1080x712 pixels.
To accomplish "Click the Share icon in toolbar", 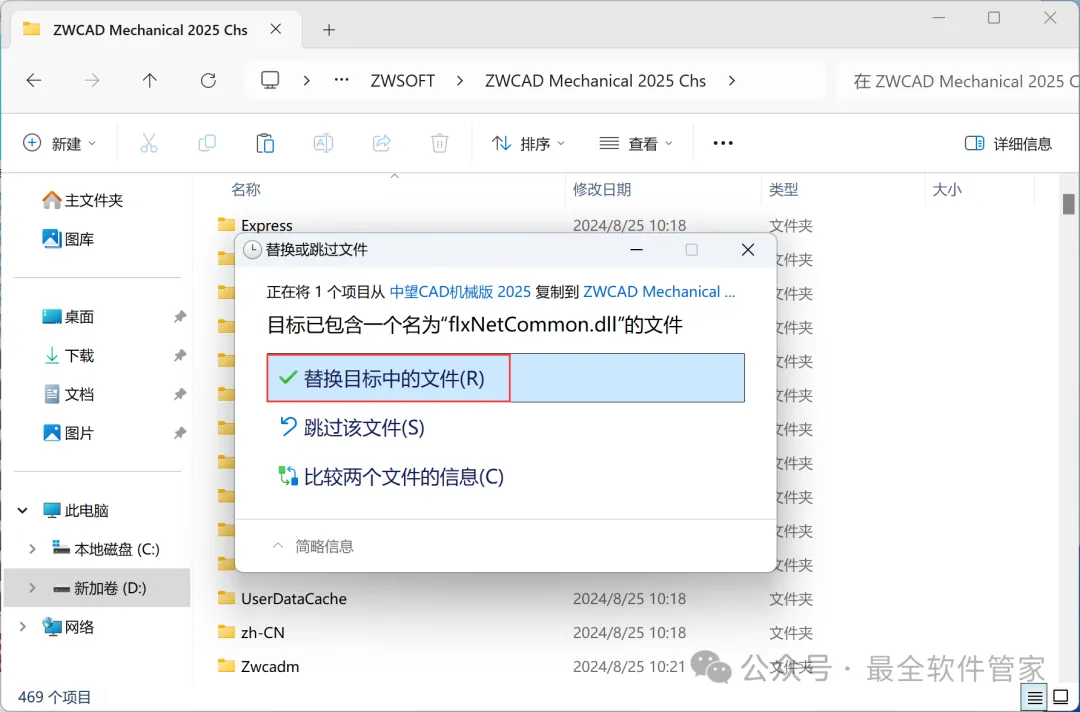I will tap(381, 143).
